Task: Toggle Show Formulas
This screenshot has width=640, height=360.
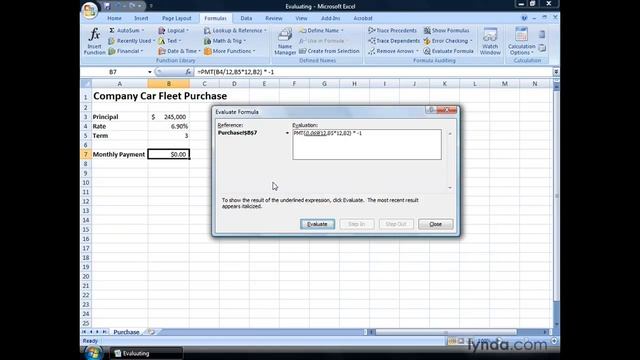Action: 447,31
